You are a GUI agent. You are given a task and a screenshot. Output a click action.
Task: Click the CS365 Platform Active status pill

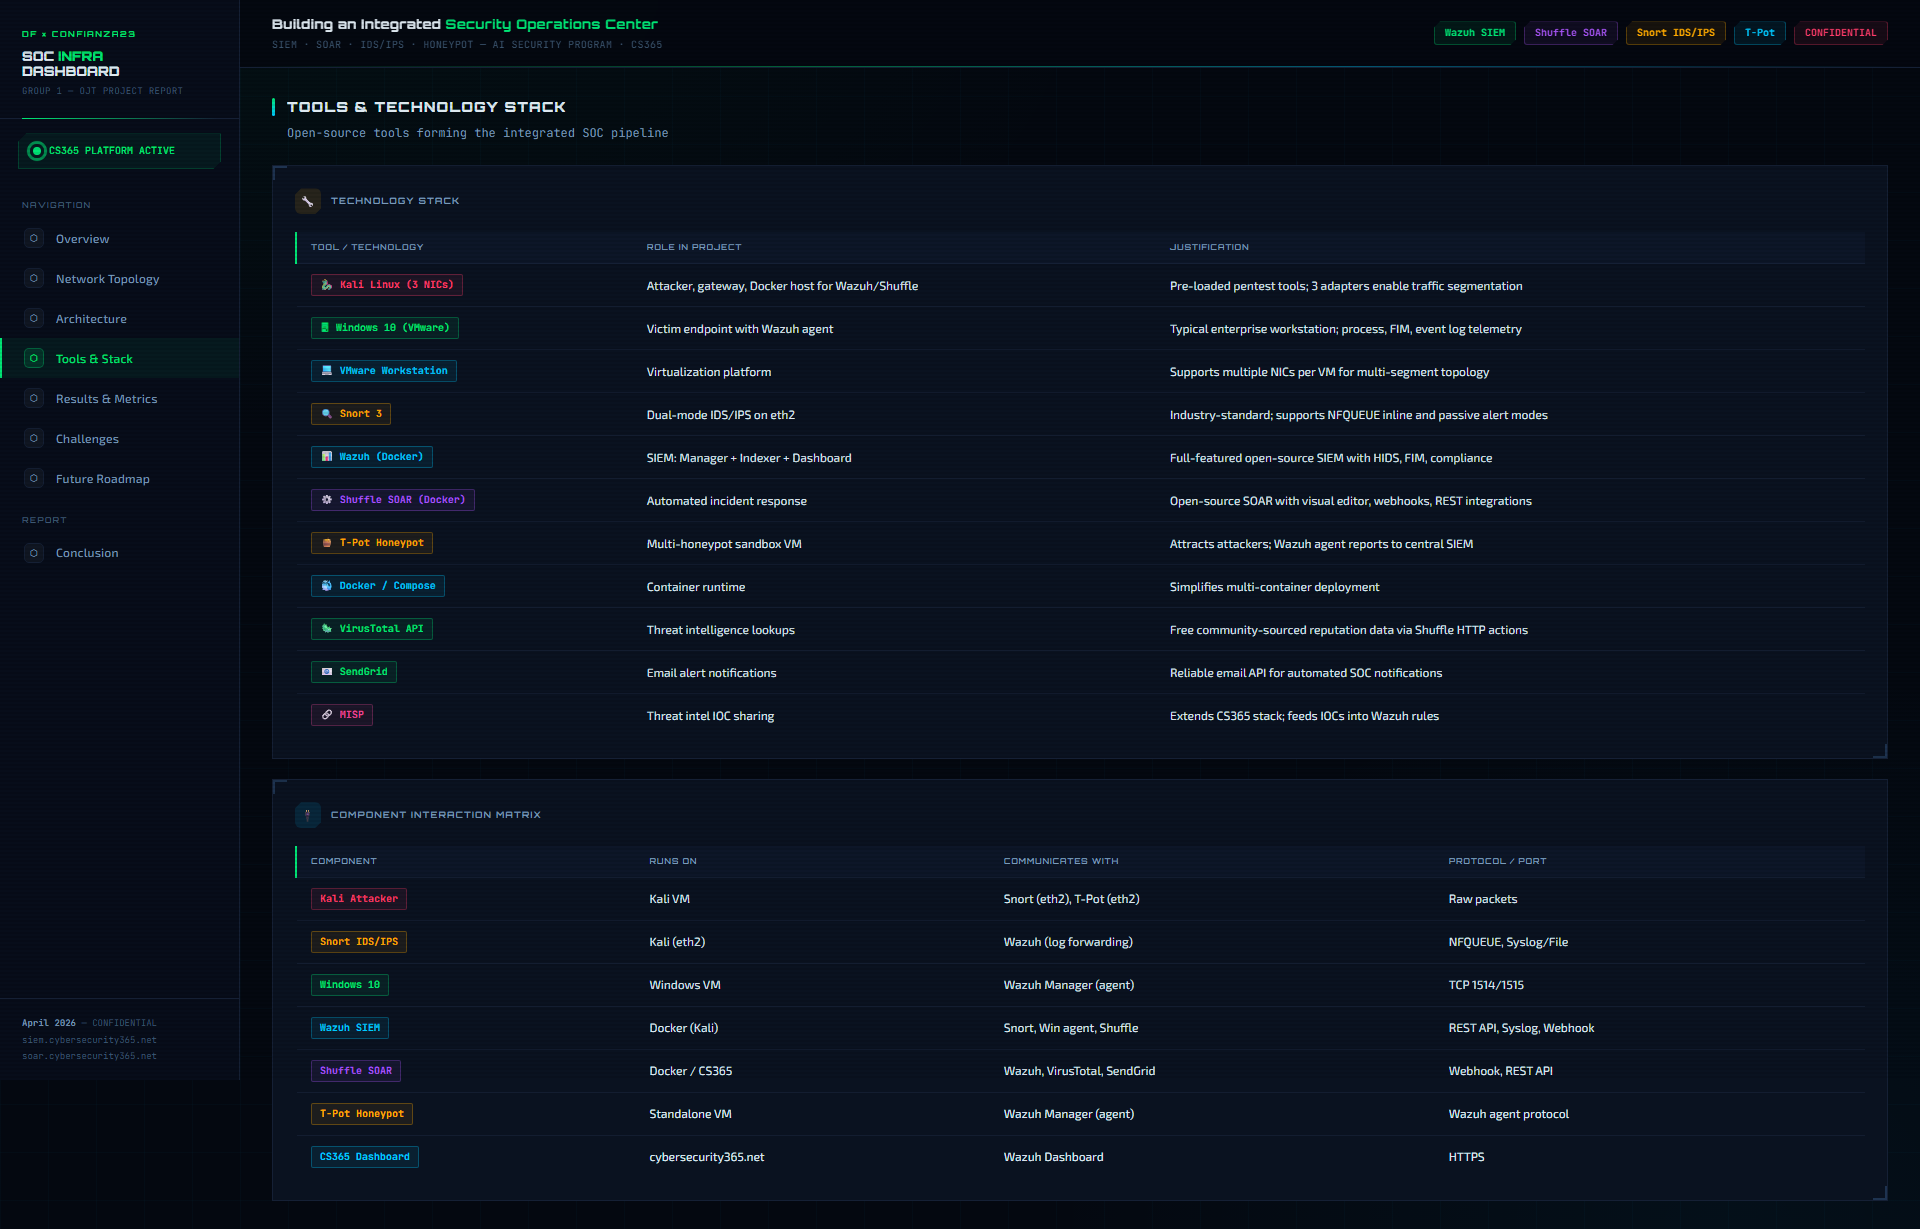pos(119,151)
